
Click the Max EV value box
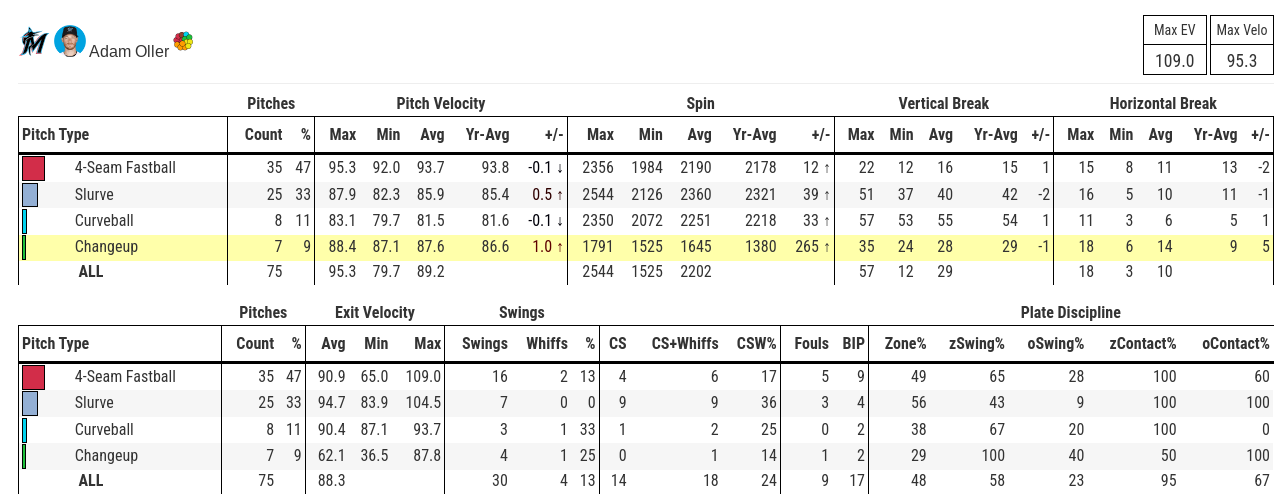point(1174,60)
